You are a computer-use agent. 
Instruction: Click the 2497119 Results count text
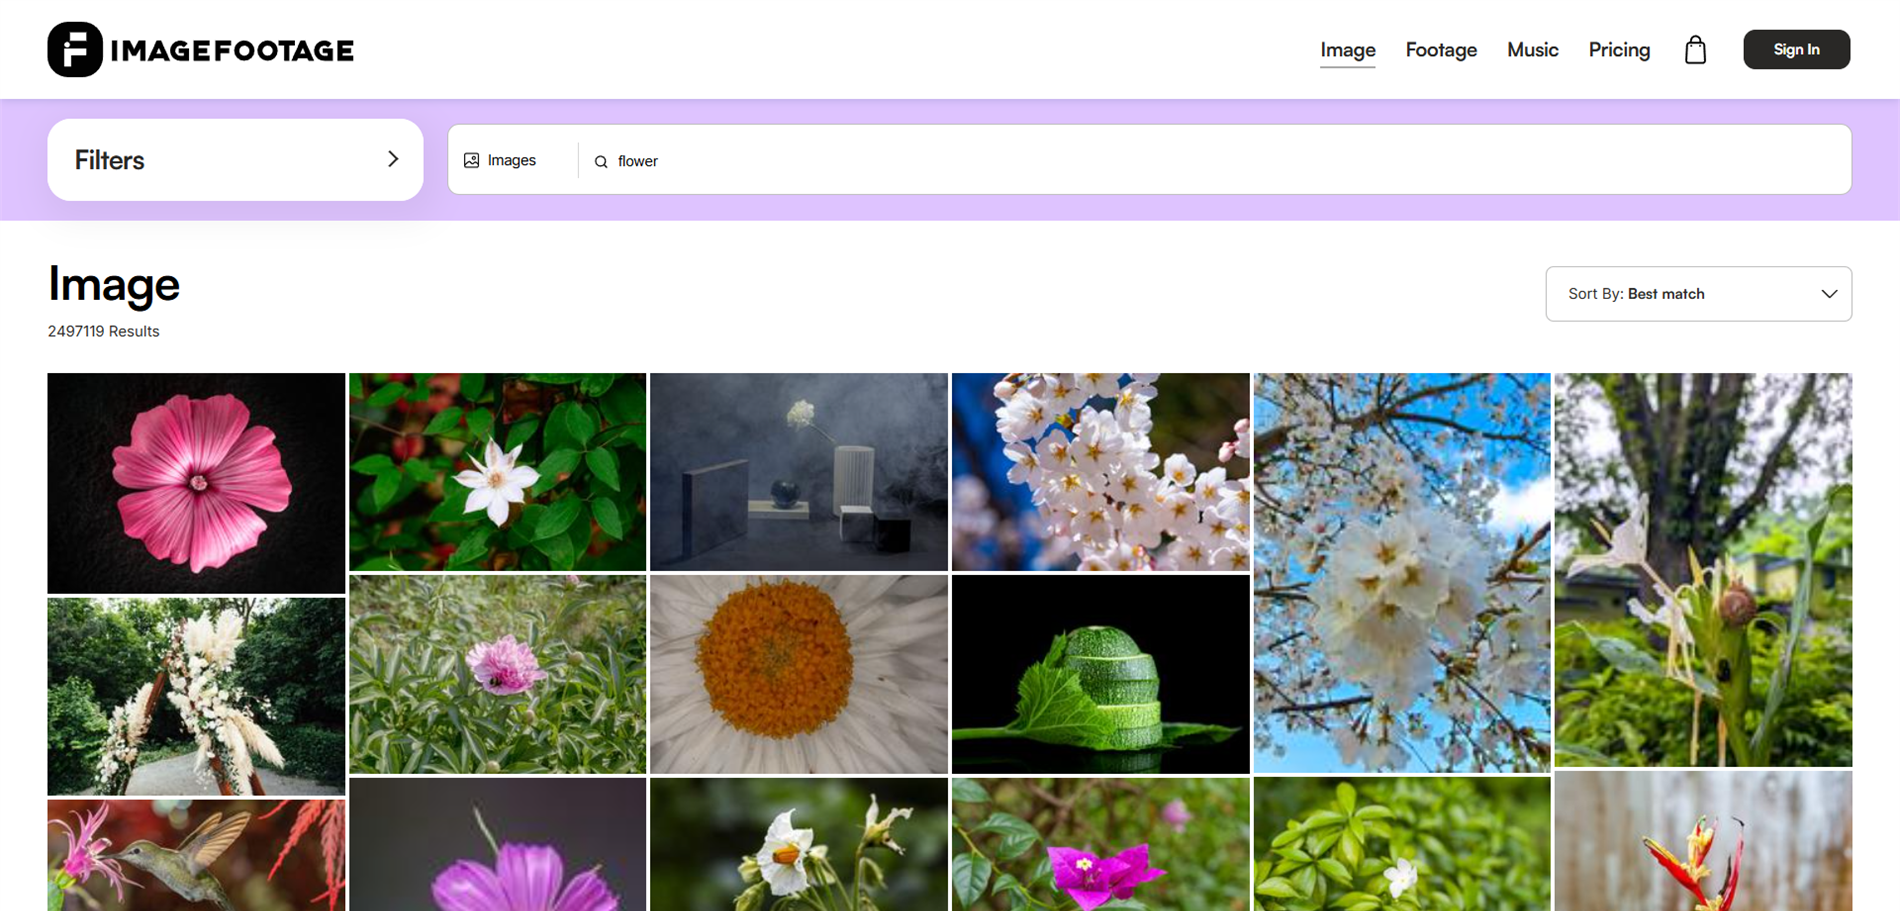point(103,331)
